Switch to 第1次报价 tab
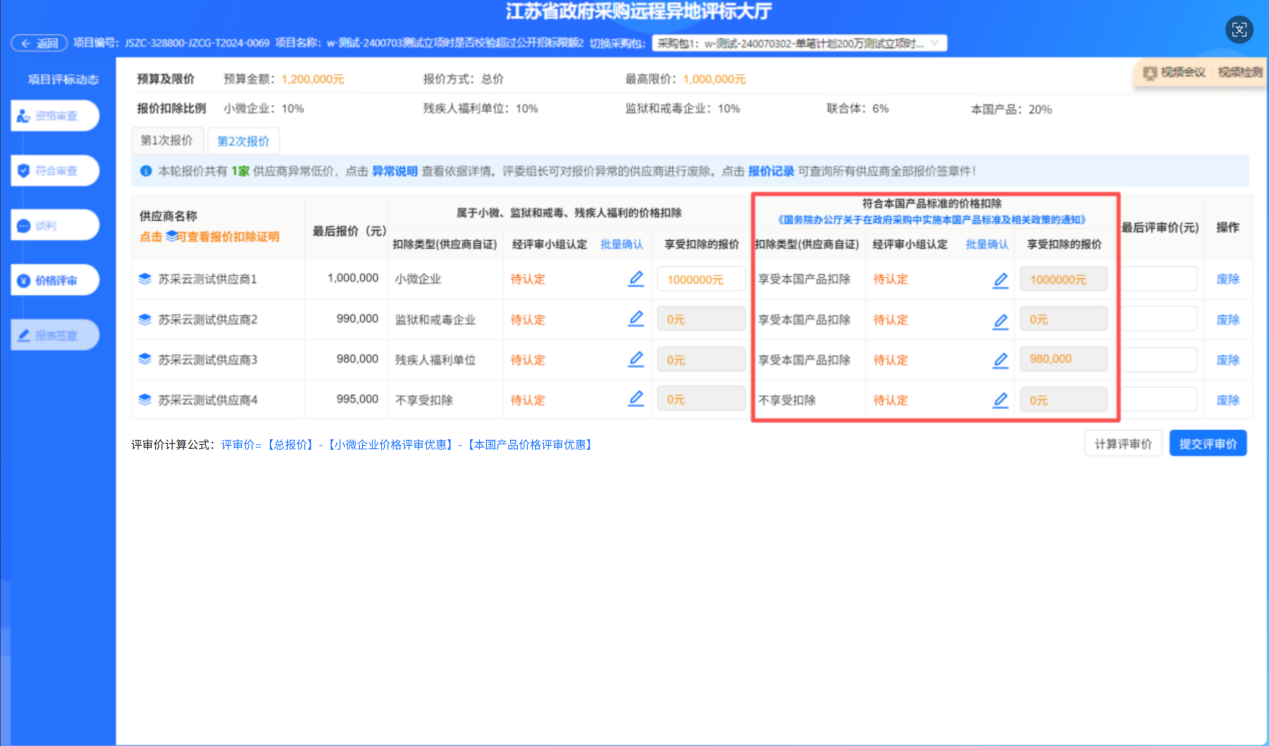 [x=168, y=141]
